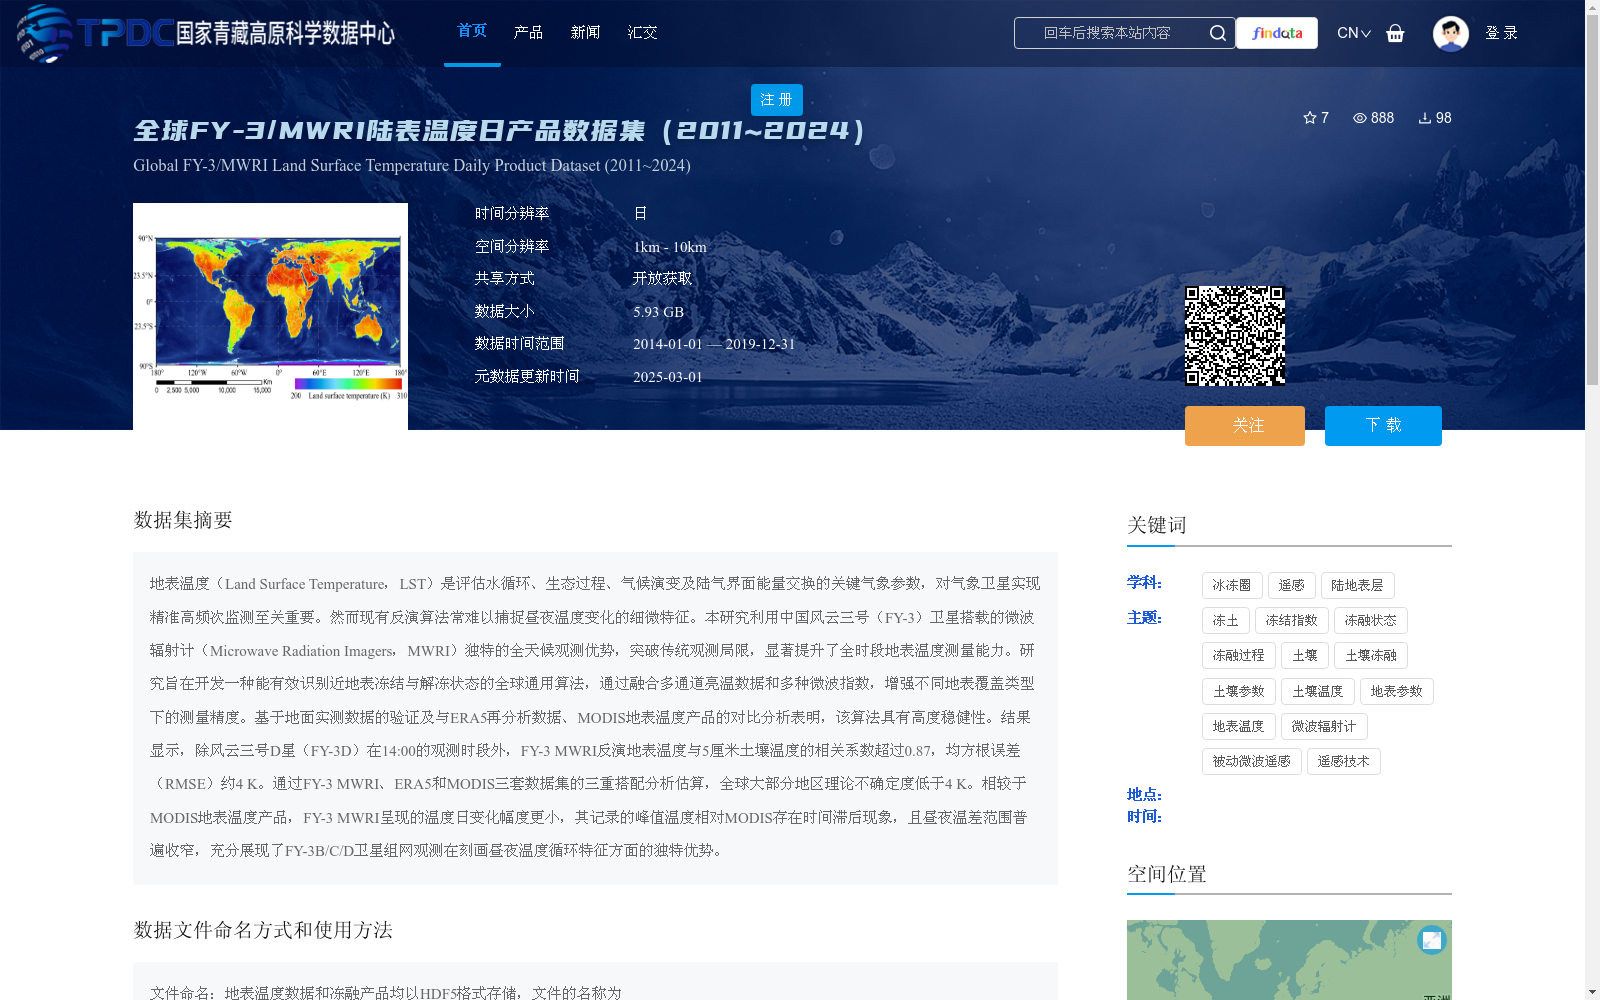
Task: Click the 1km - 10km resolution value
Action: 670,247
